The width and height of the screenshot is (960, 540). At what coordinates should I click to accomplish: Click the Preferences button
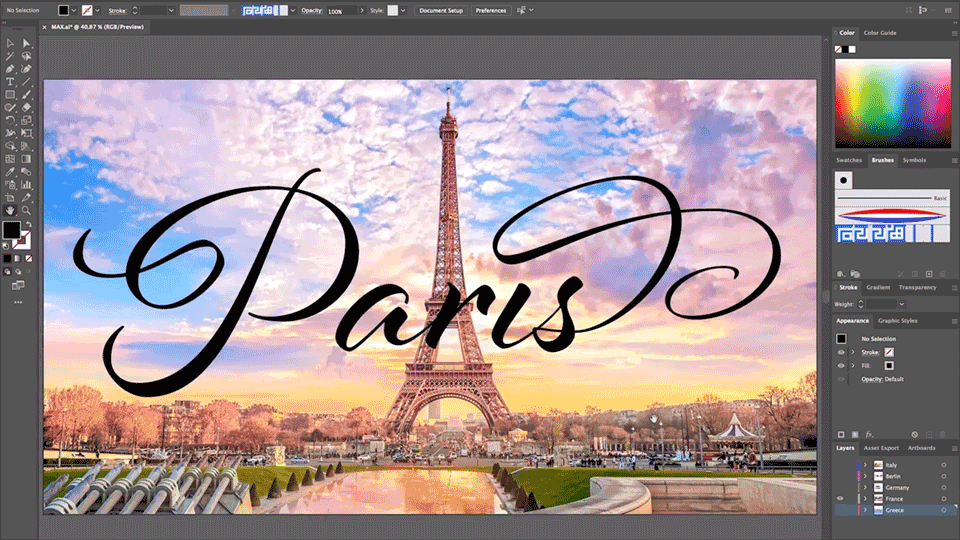(490, 10)
